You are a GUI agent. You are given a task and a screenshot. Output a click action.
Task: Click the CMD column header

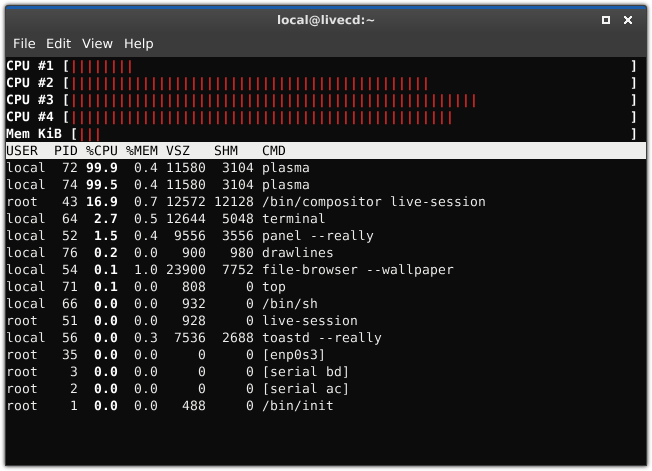click(274, 150)
